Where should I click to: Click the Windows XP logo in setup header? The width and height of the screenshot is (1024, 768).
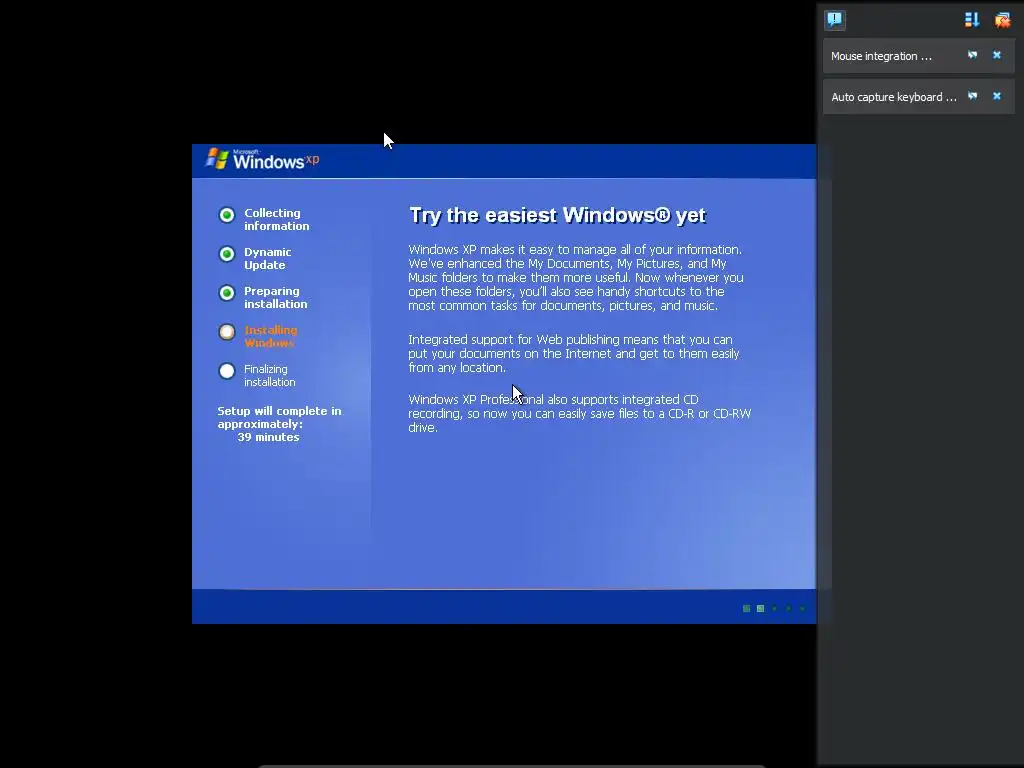point(262,159)
